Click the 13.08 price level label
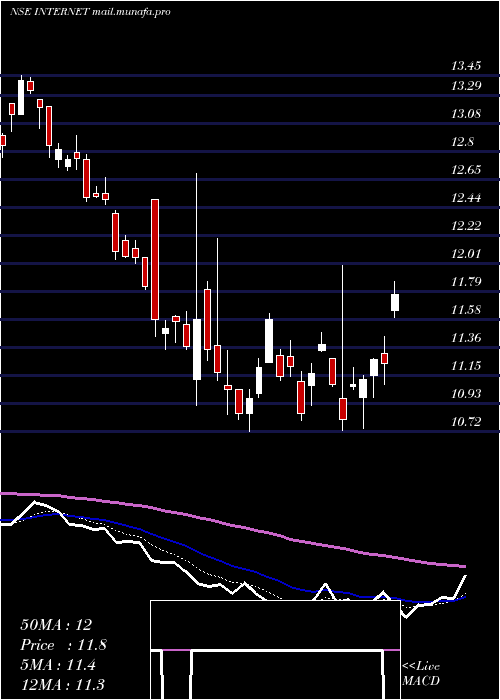The height and width of the screenshot is (700, 500). click(466, 114)
